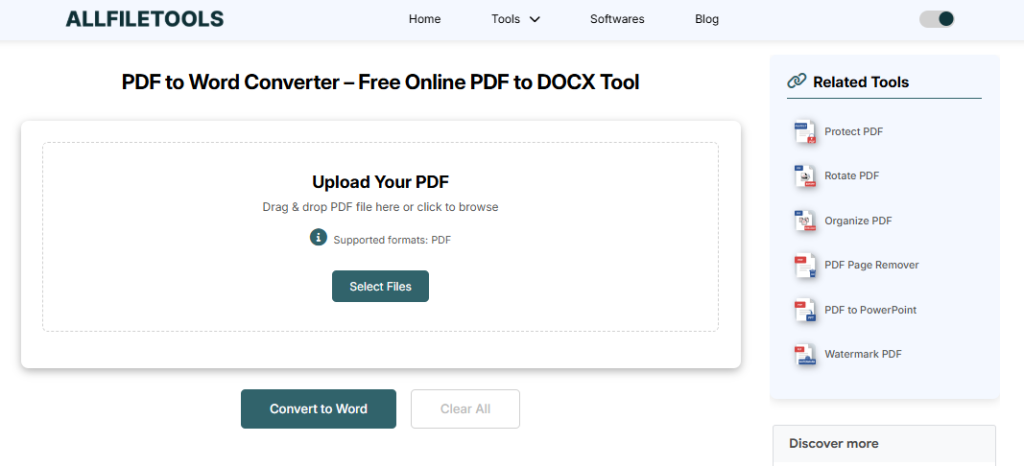The image size is (1024, 466).
Task: Open the Home menu item
Action: 425,19
